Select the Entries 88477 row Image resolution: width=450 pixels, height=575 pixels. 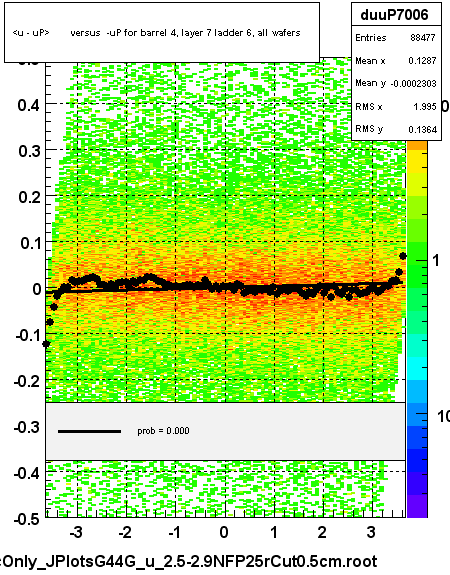(x=396, y=37)
